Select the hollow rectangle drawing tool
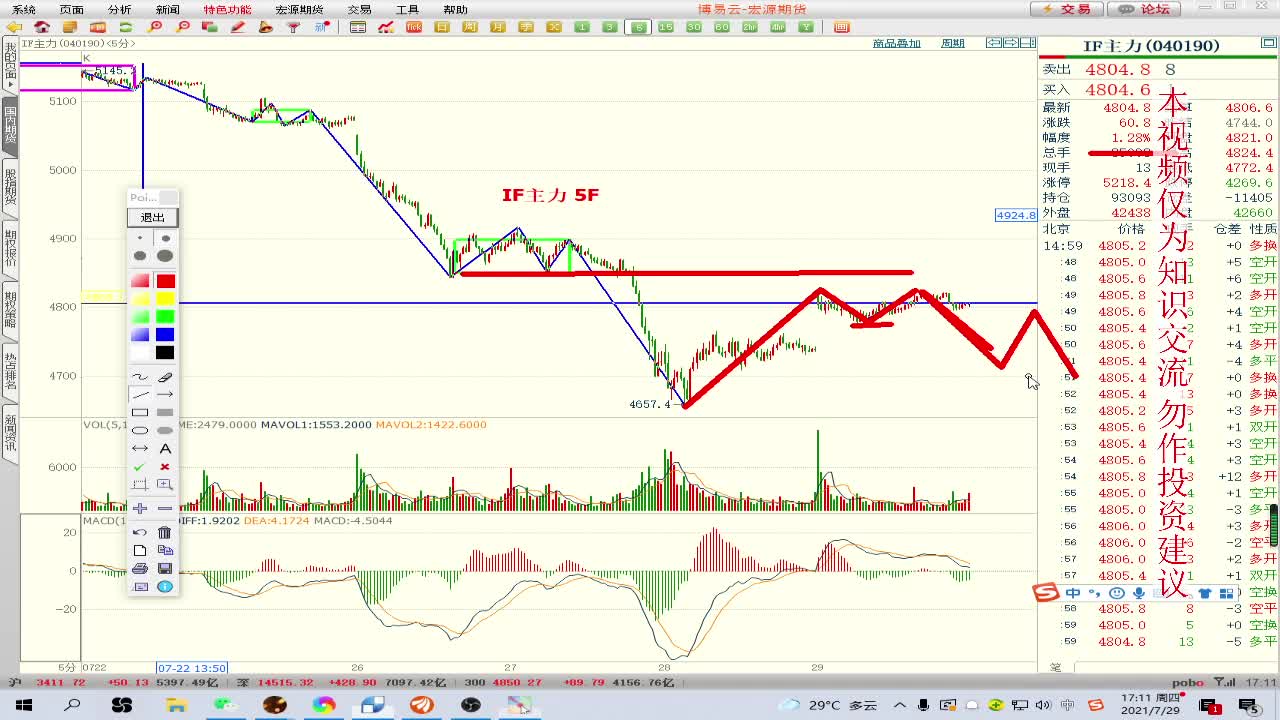The image size is (1280, 720). [140, 412]
